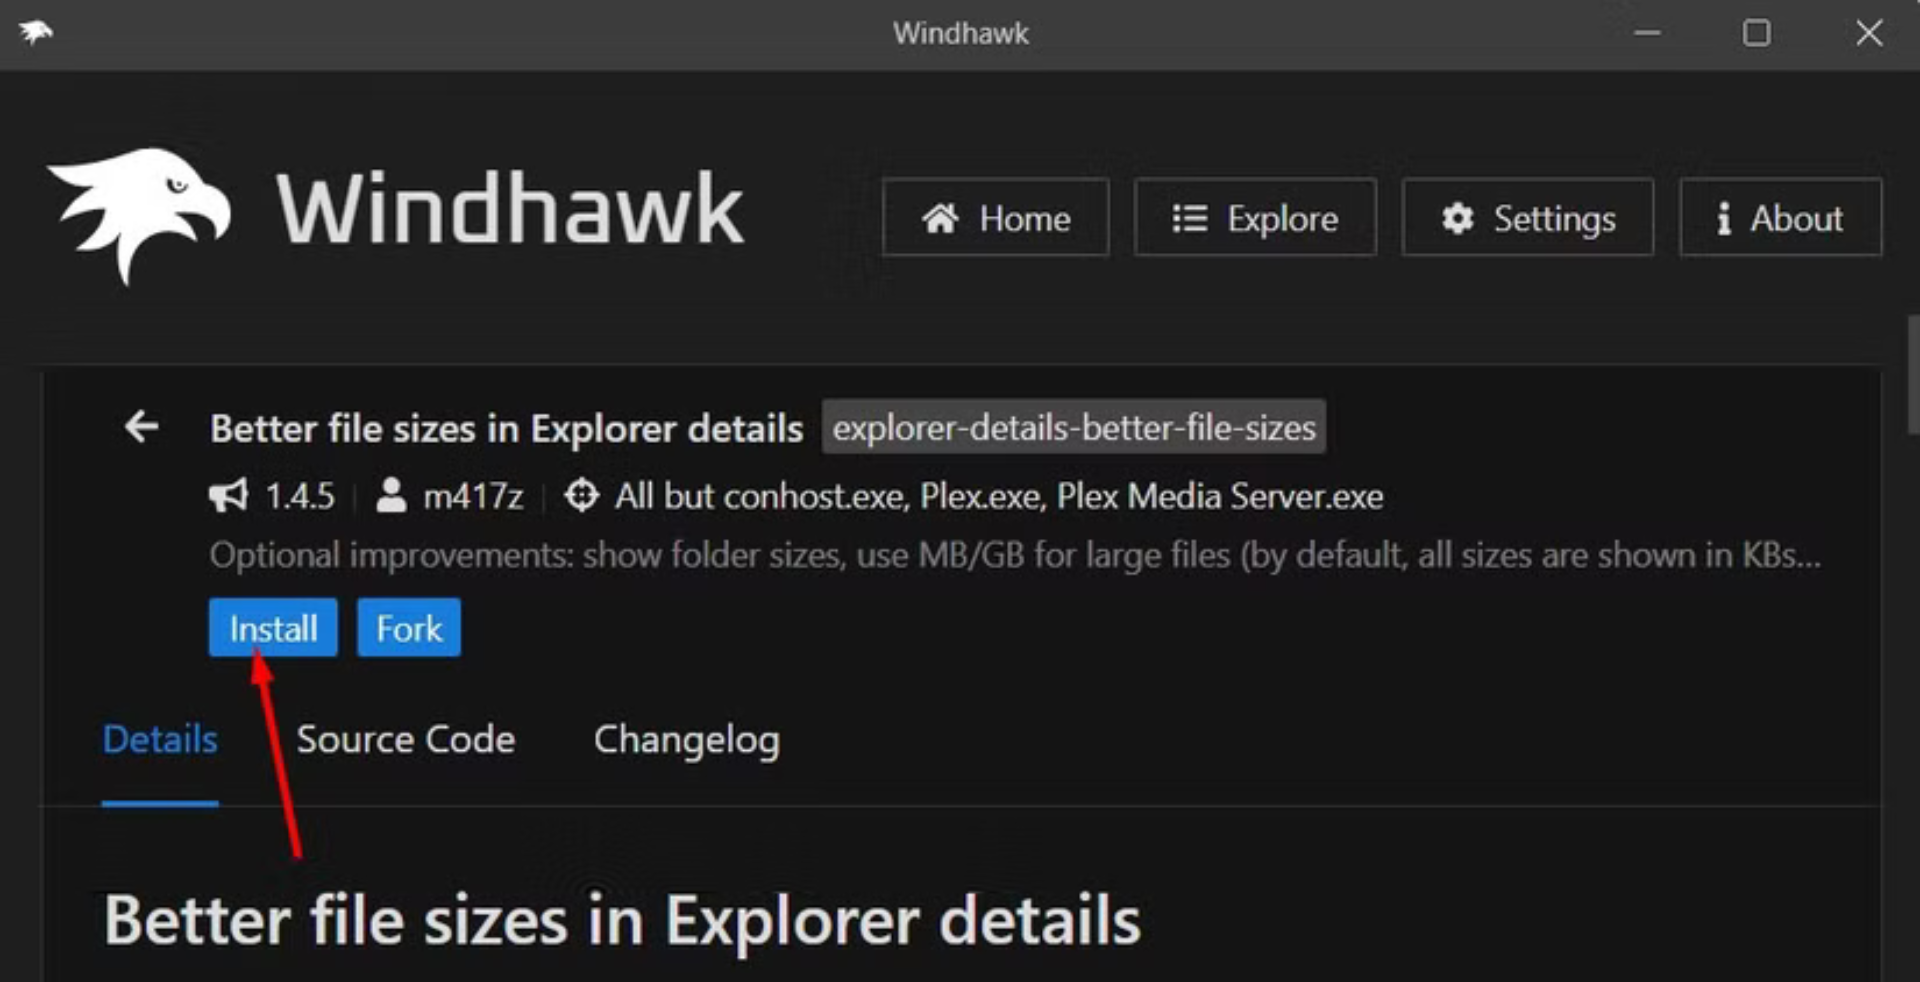The image size is (1920, 982).
Task: Click the back arrow icon
Action: click(x=141, y=427)
